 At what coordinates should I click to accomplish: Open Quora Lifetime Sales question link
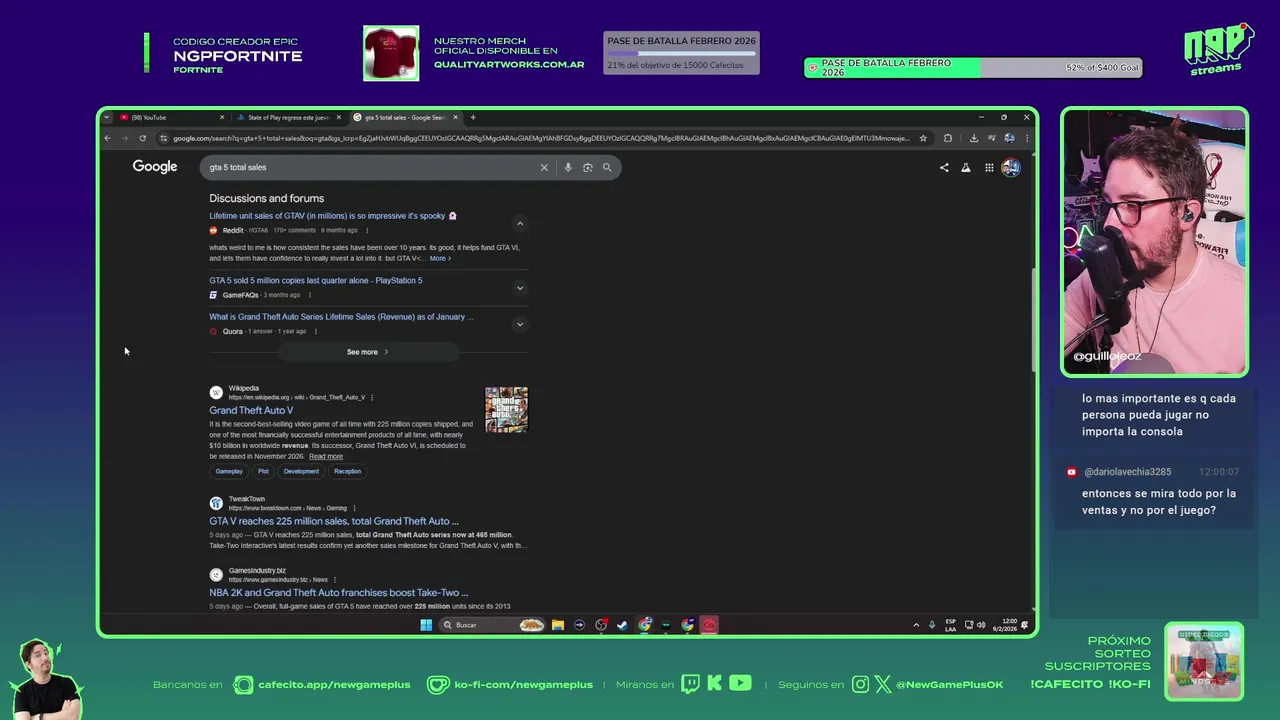[x=341, y=317]
